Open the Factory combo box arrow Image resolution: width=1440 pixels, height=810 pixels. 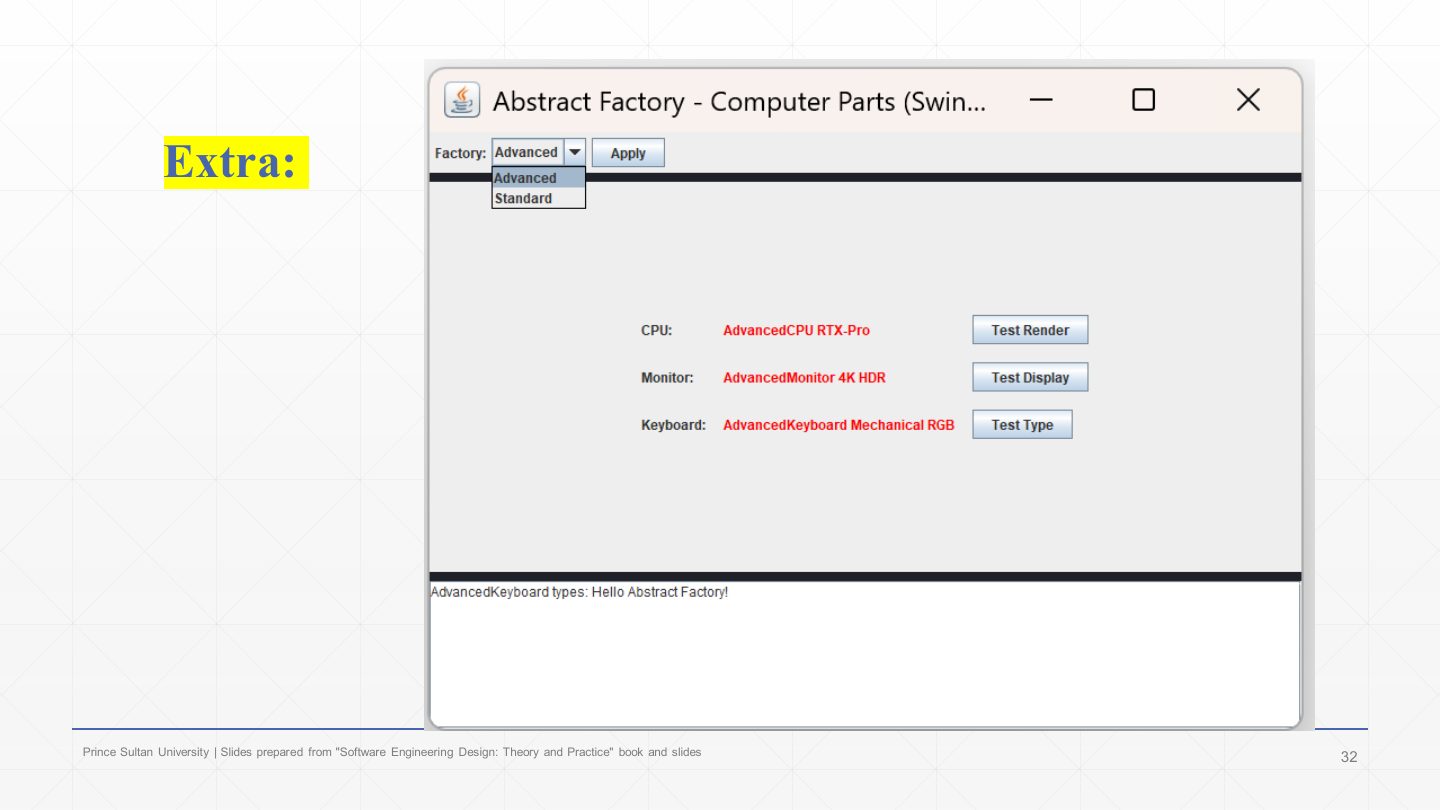(x=575, y=152)
